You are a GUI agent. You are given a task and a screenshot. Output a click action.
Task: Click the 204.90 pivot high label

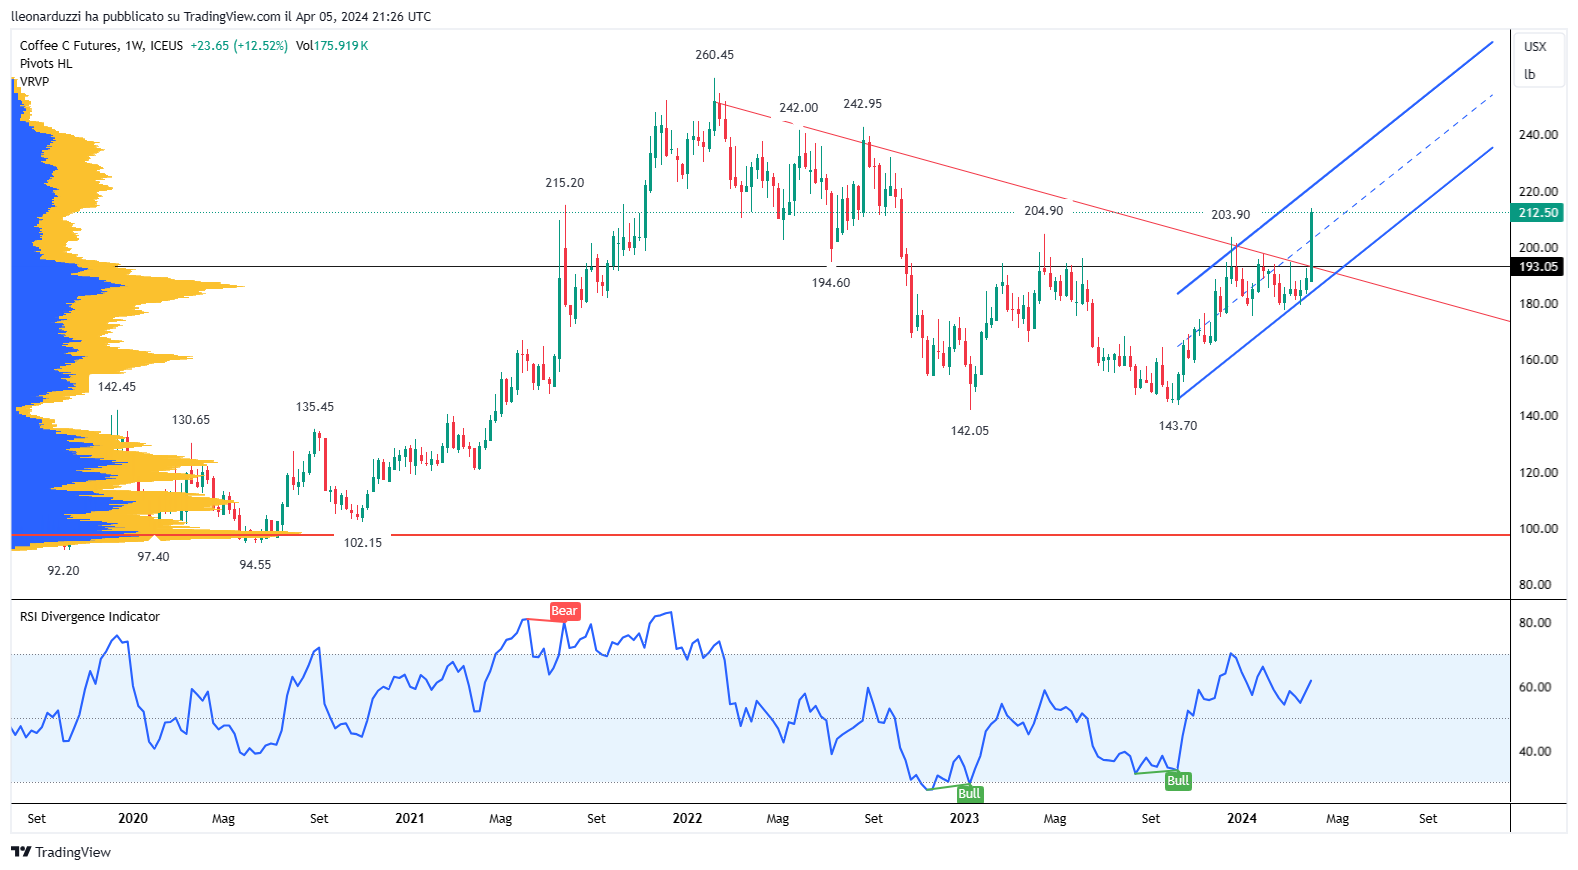1044,211
